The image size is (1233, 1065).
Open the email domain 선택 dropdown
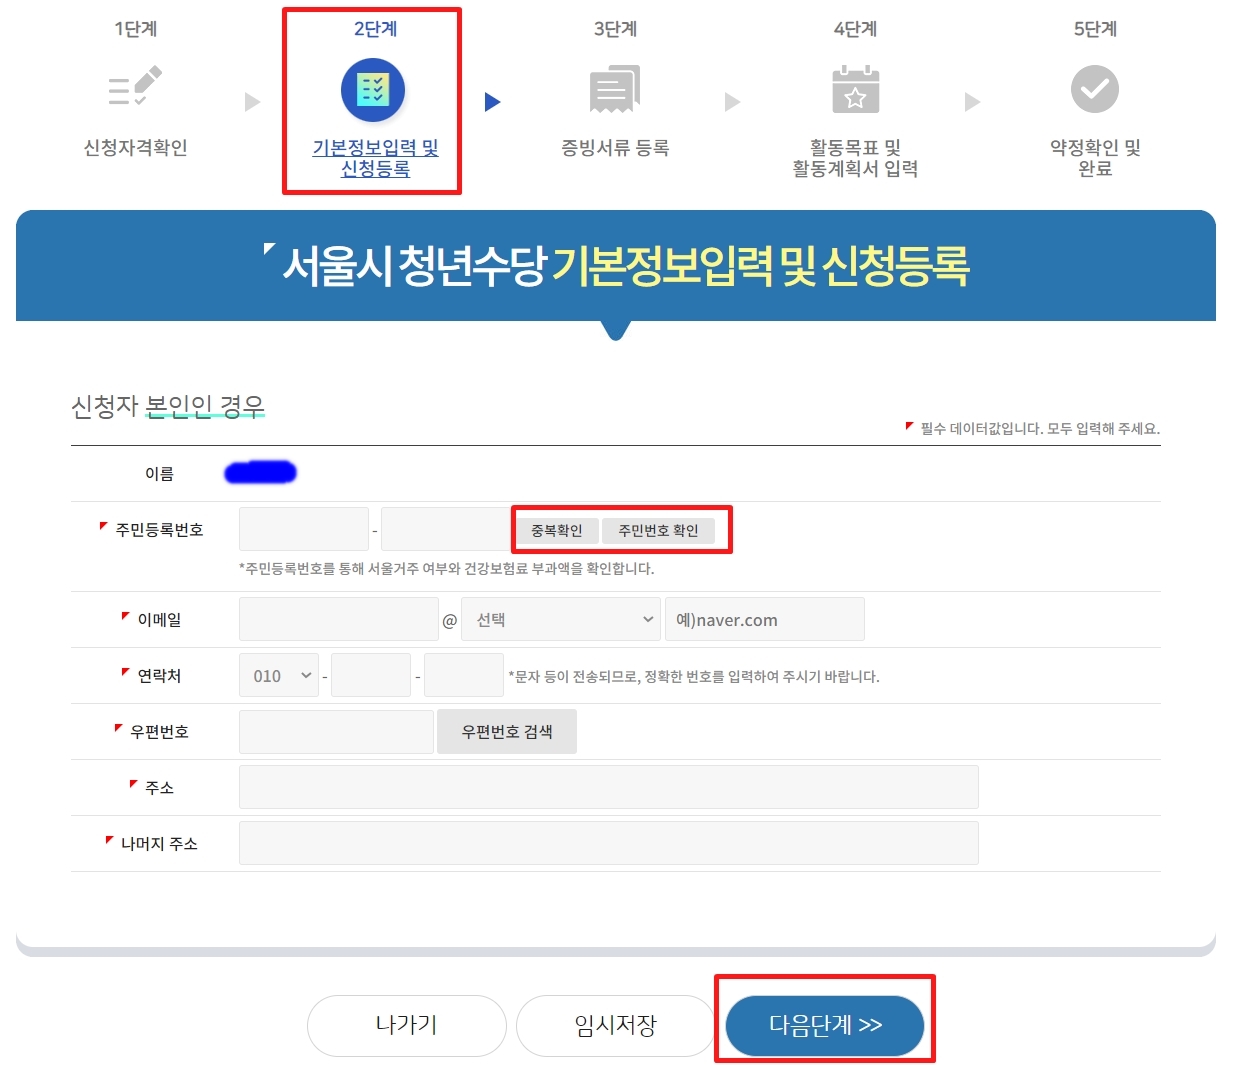[561, 619]
